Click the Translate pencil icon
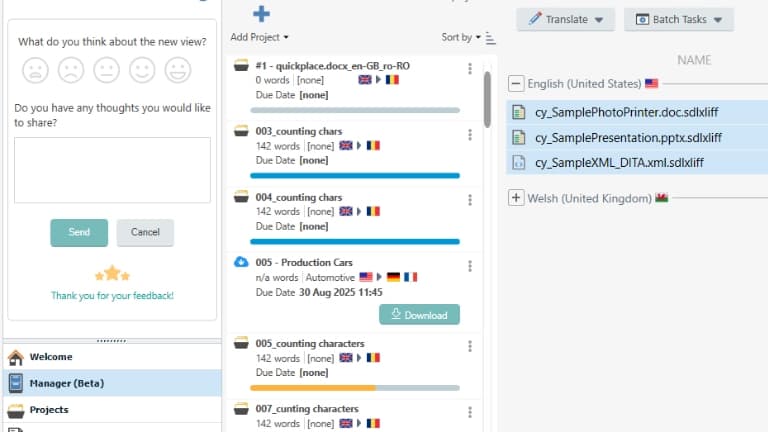 534,19
